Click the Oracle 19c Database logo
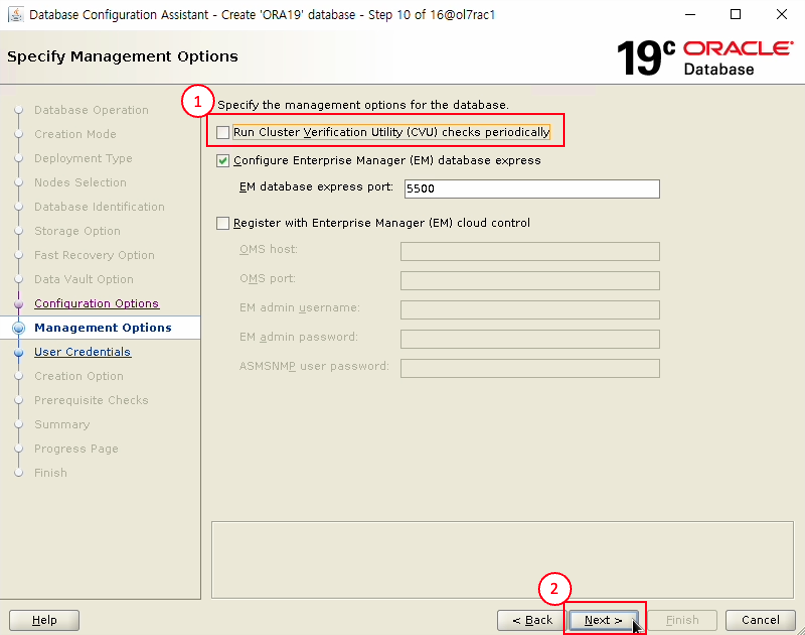The image size is (805, 635). click(x=705, y=57)
